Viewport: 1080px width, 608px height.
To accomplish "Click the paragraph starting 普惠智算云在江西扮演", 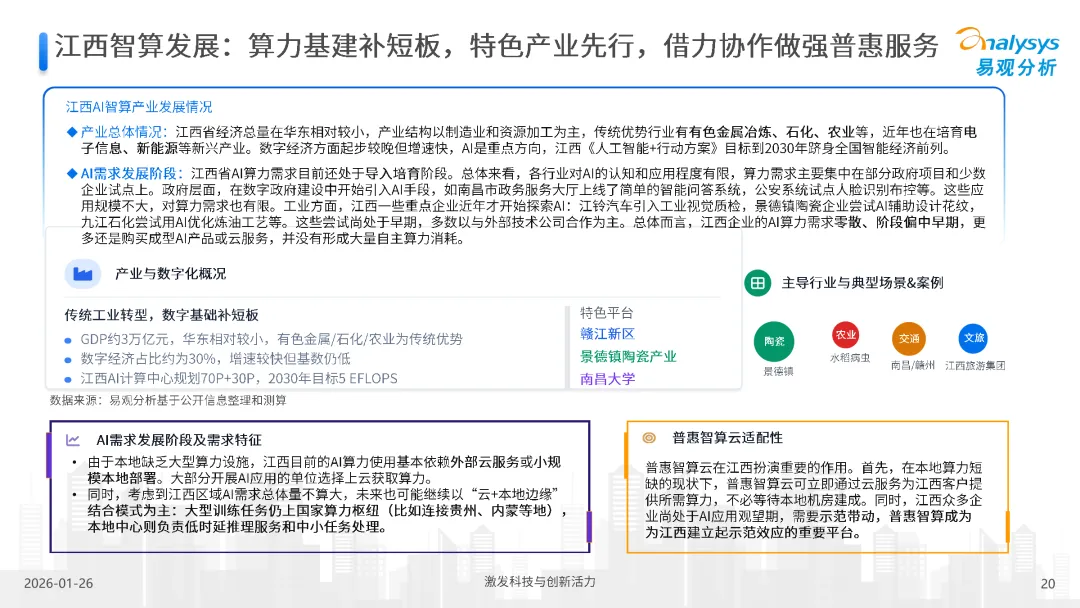I will tap(814, 500).
